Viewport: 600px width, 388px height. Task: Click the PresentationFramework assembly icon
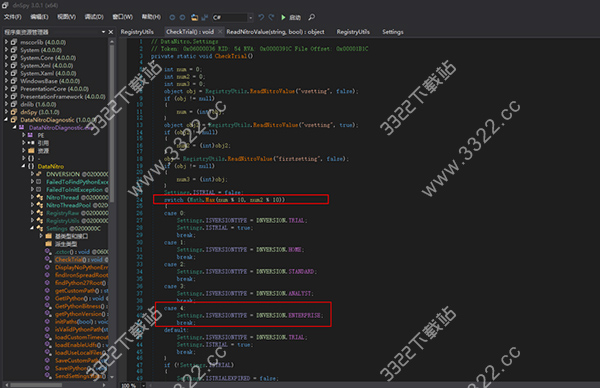click(14, 96)
